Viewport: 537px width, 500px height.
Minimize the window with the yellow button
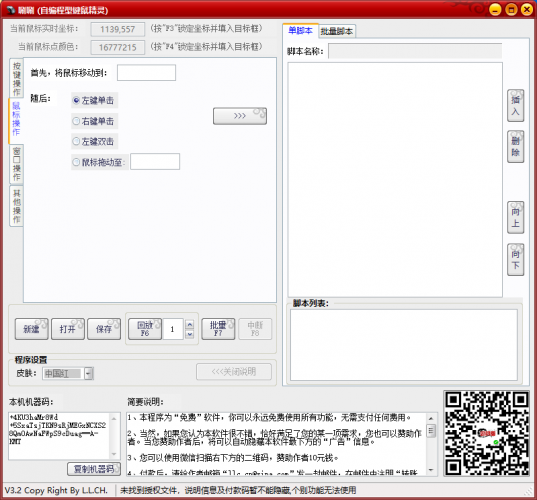click(x=495, y=9)
